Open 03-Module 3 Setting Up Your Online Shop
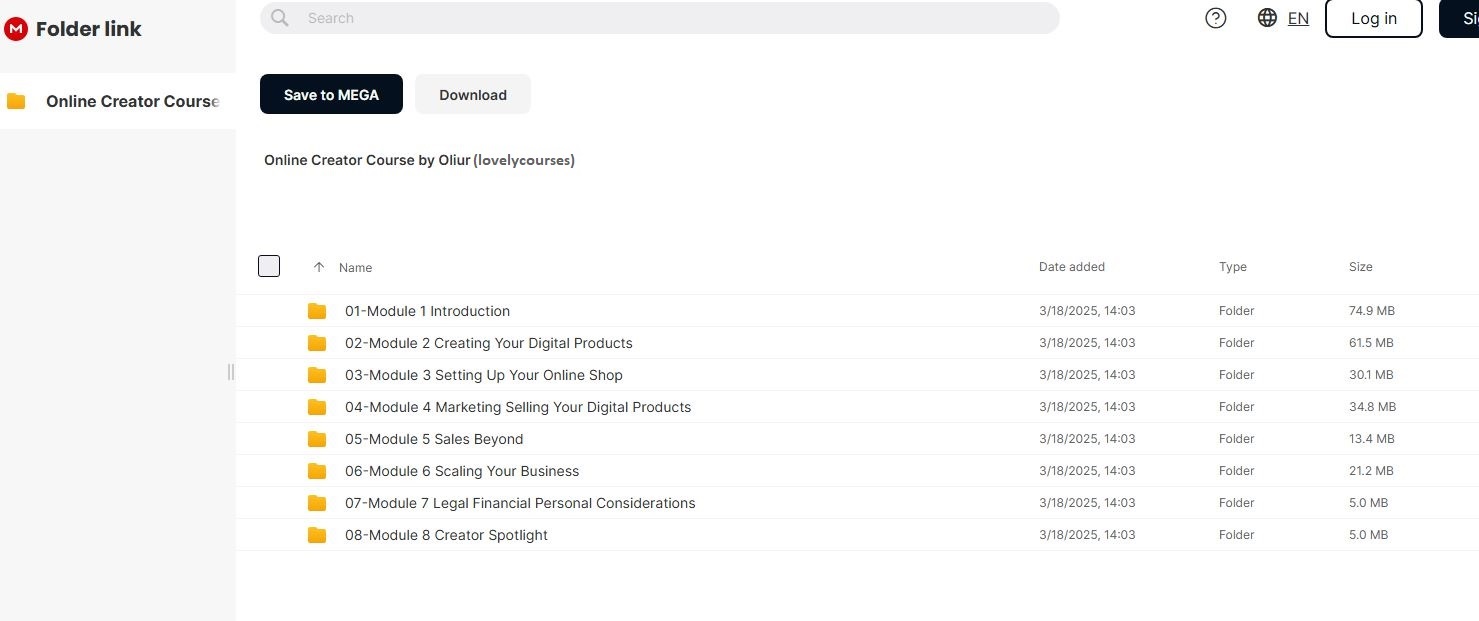 [483, 375]
